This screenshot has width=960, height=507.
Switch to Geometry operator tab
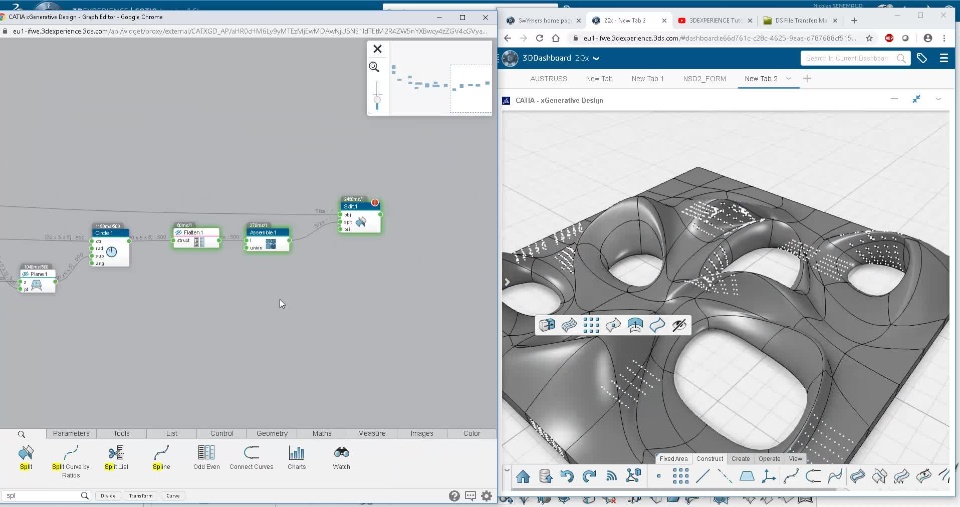pos(272,434)
